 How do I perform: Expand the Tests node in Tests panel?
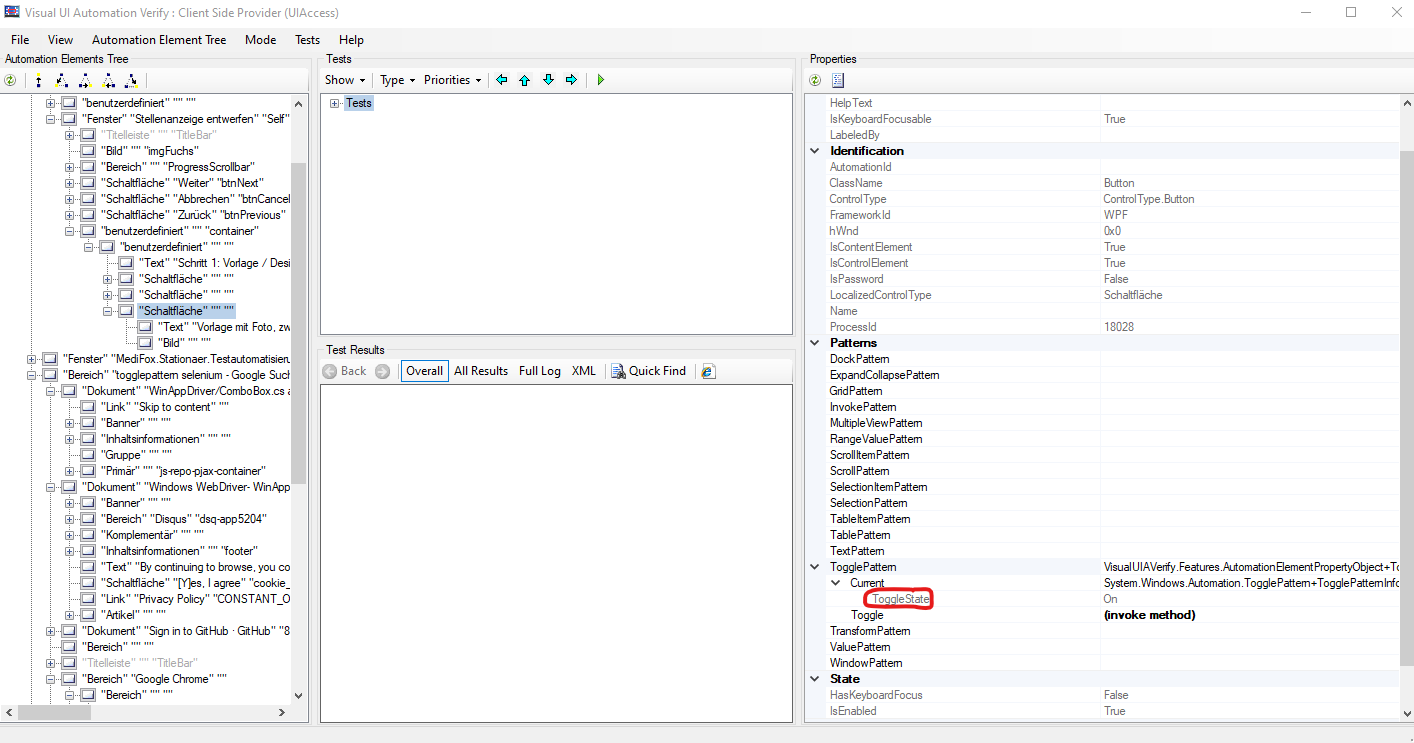[334, 102]
